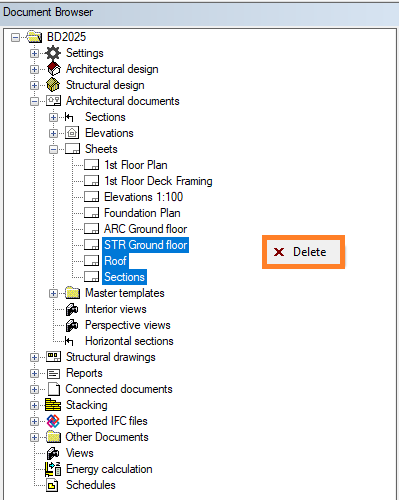Click the Settings gear icon

pos(53,53)
